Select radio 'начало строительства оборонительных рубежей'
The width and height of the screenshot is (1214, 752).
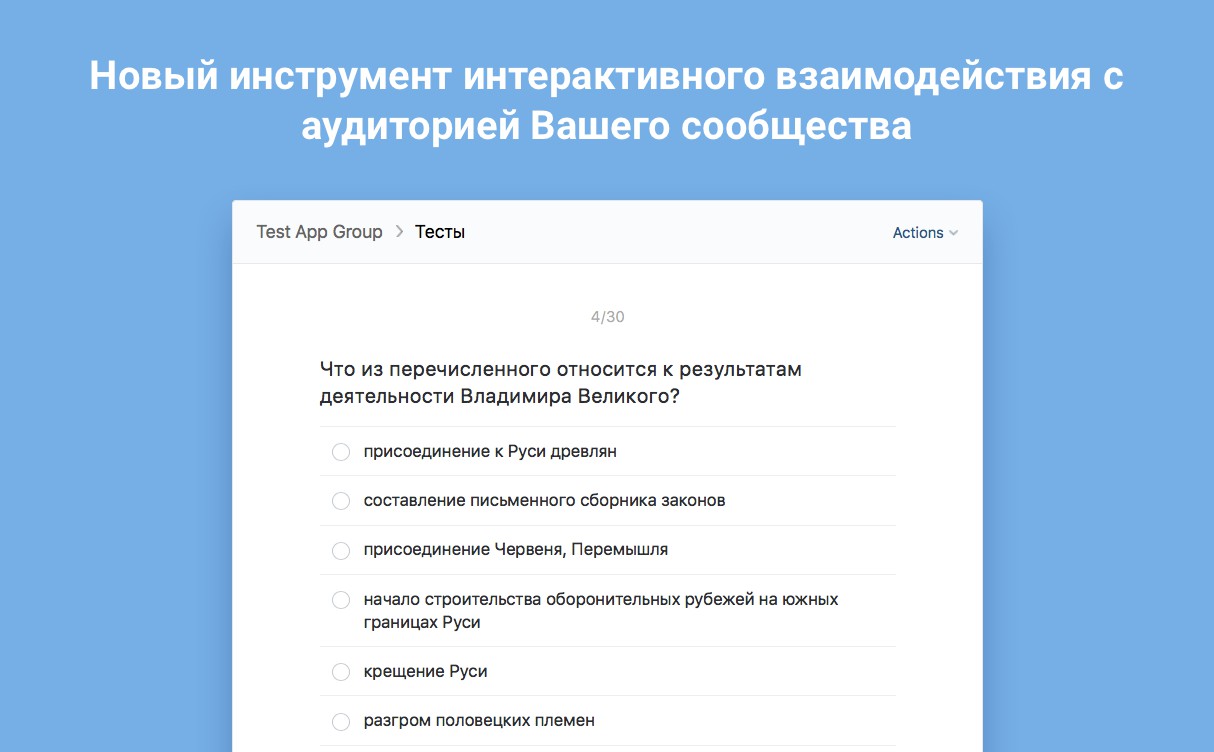coord(341,600)
